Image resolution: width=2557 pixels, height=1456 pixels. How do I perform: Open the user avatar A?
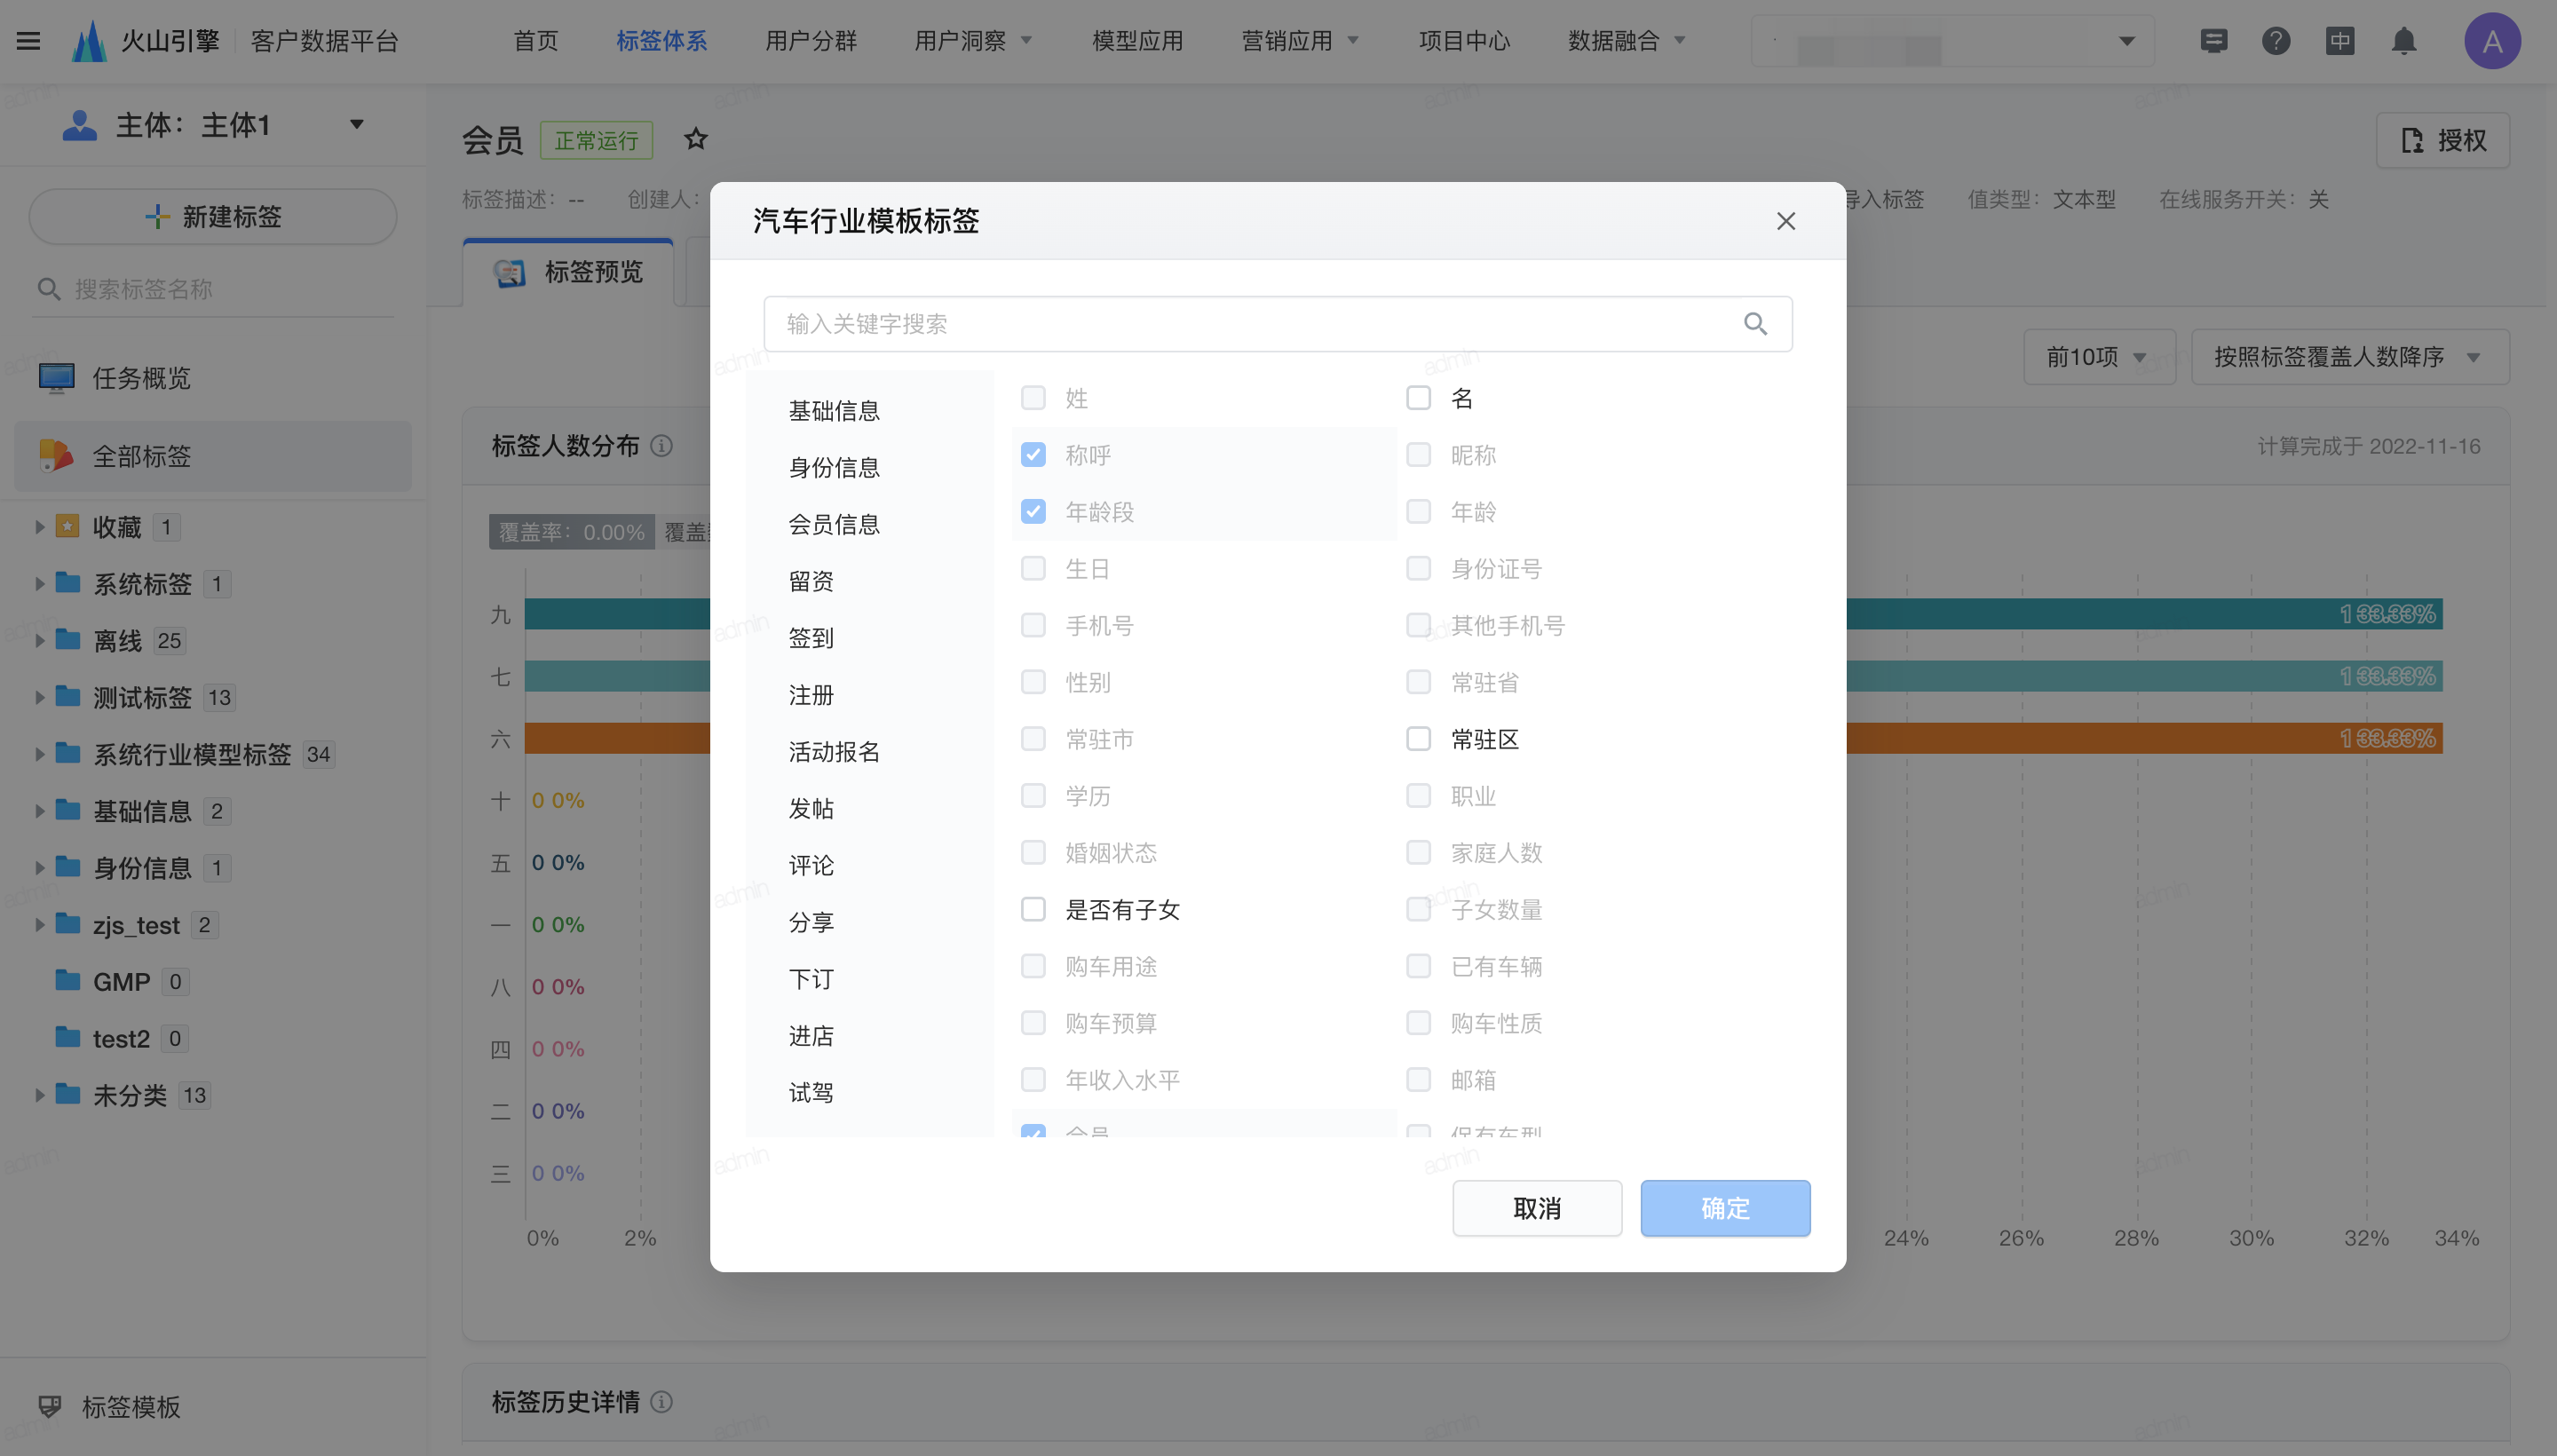pyautogui.click(x=2492, y=41)
